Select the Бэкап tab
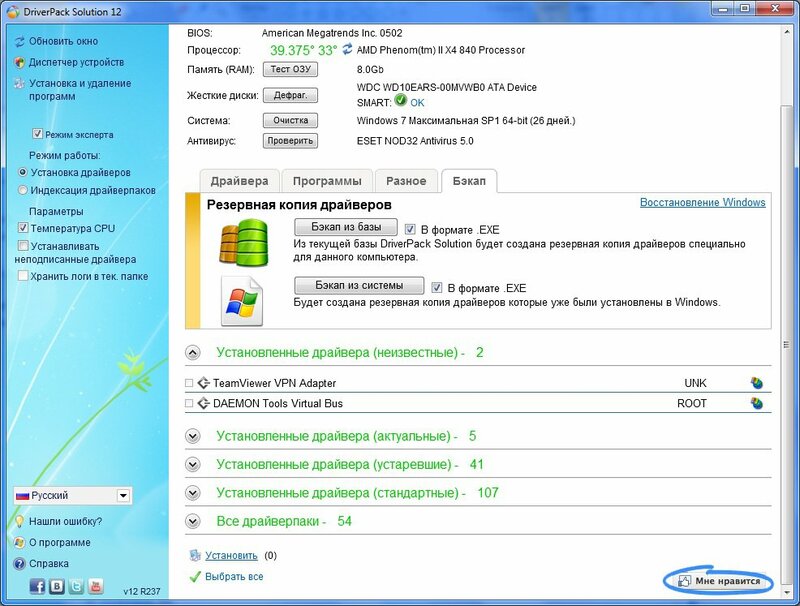Image resolution: width=800 pixels, height=606 pixels. click(469, 181)
